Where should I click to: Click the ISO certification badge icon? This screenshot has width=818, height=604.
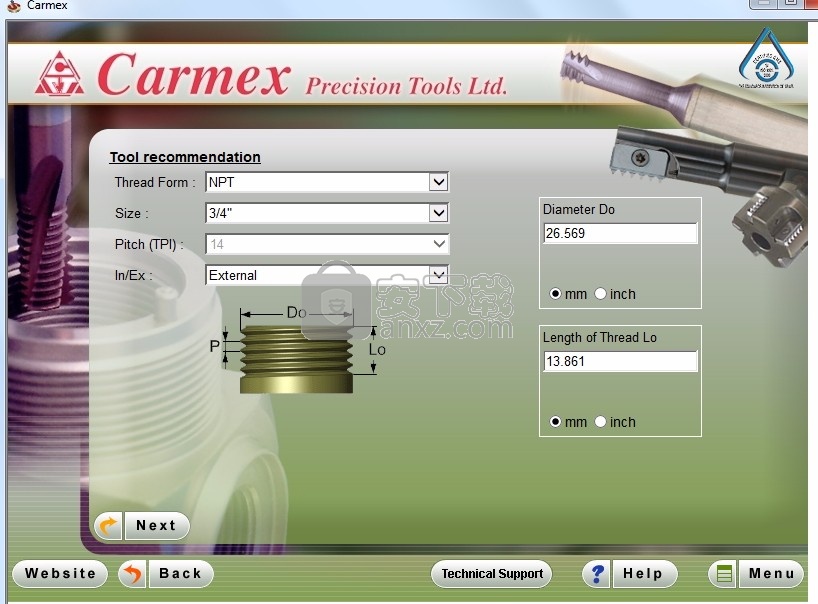(x=766, y=58)
